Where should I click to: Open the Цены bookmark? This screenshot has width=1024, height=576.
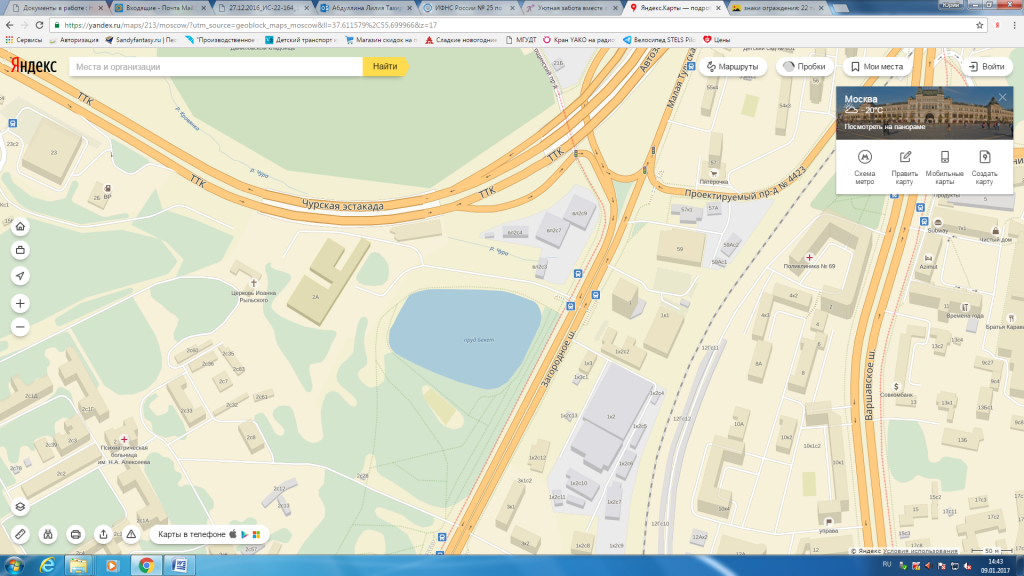pos(716,40)
